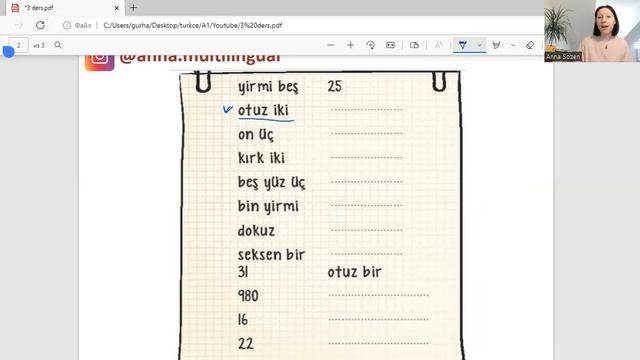Fit page to width
Screen dimensions: 640x360
point(390,45)
